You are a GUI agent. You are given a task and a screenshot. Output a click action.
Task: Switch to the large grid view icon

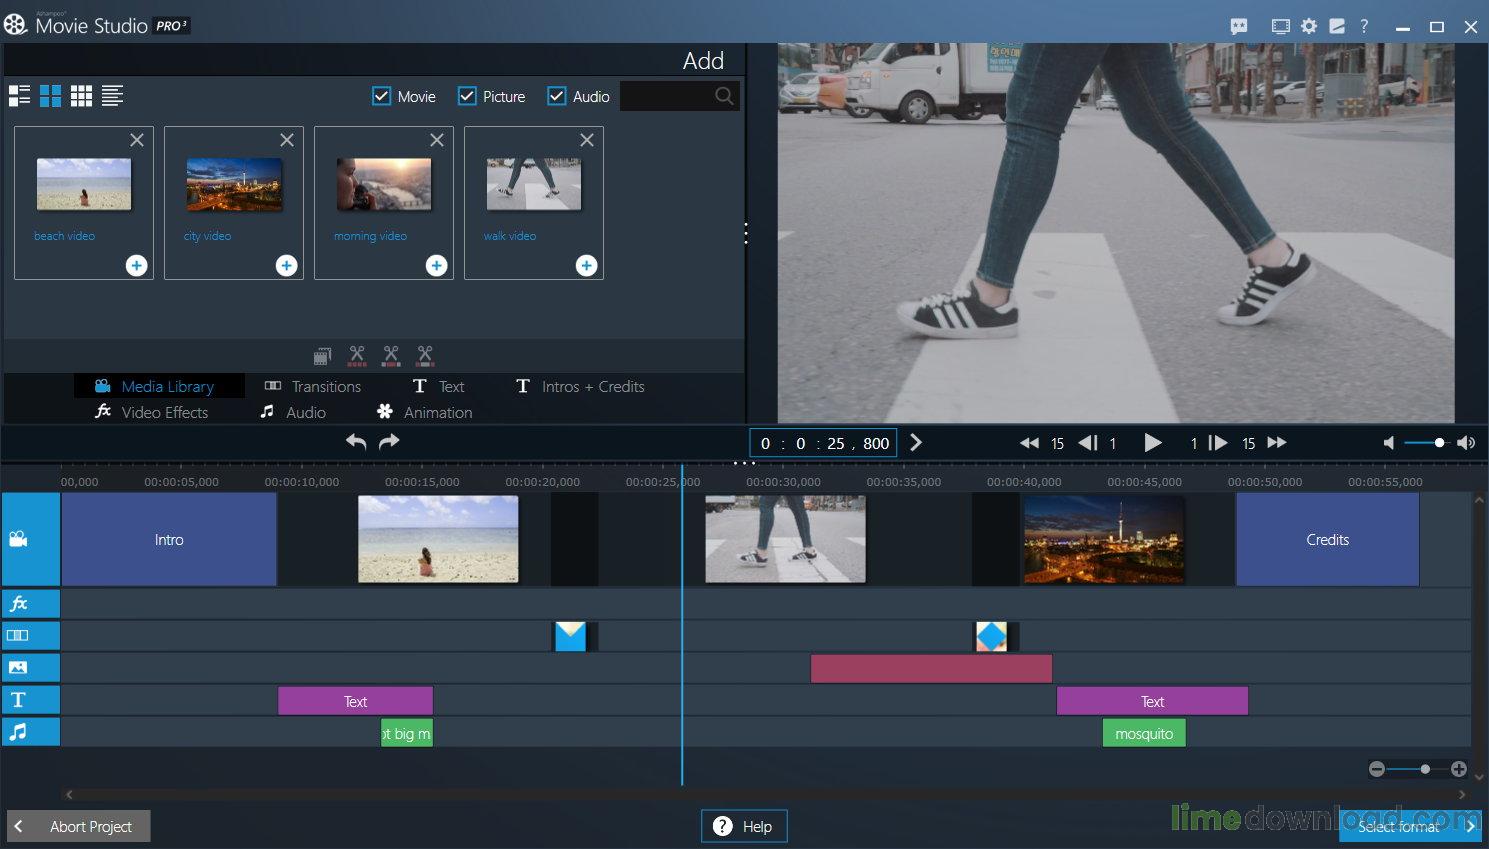click(x=50, y=95)
